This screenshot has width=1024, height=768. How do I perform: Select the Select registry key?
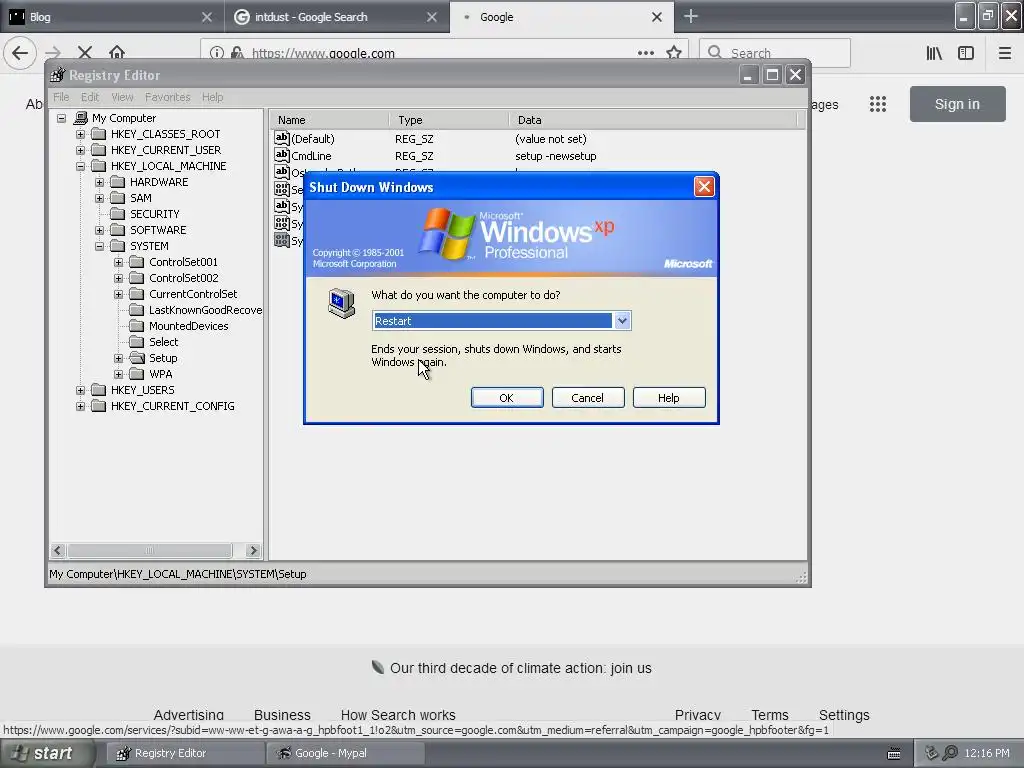pyautogui.click(x=163, y=342)
